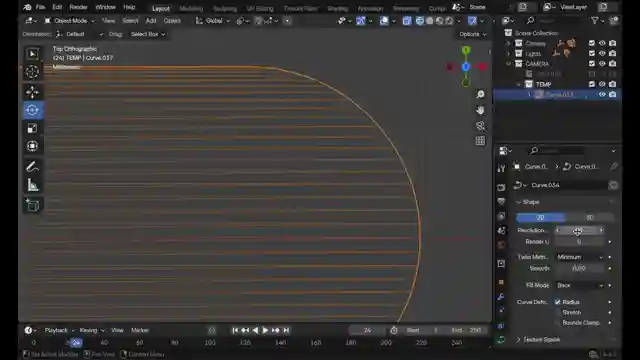The height and width of the screenshot is (360, 640).
Task: Open the Window menu
Action: [105, 7]
